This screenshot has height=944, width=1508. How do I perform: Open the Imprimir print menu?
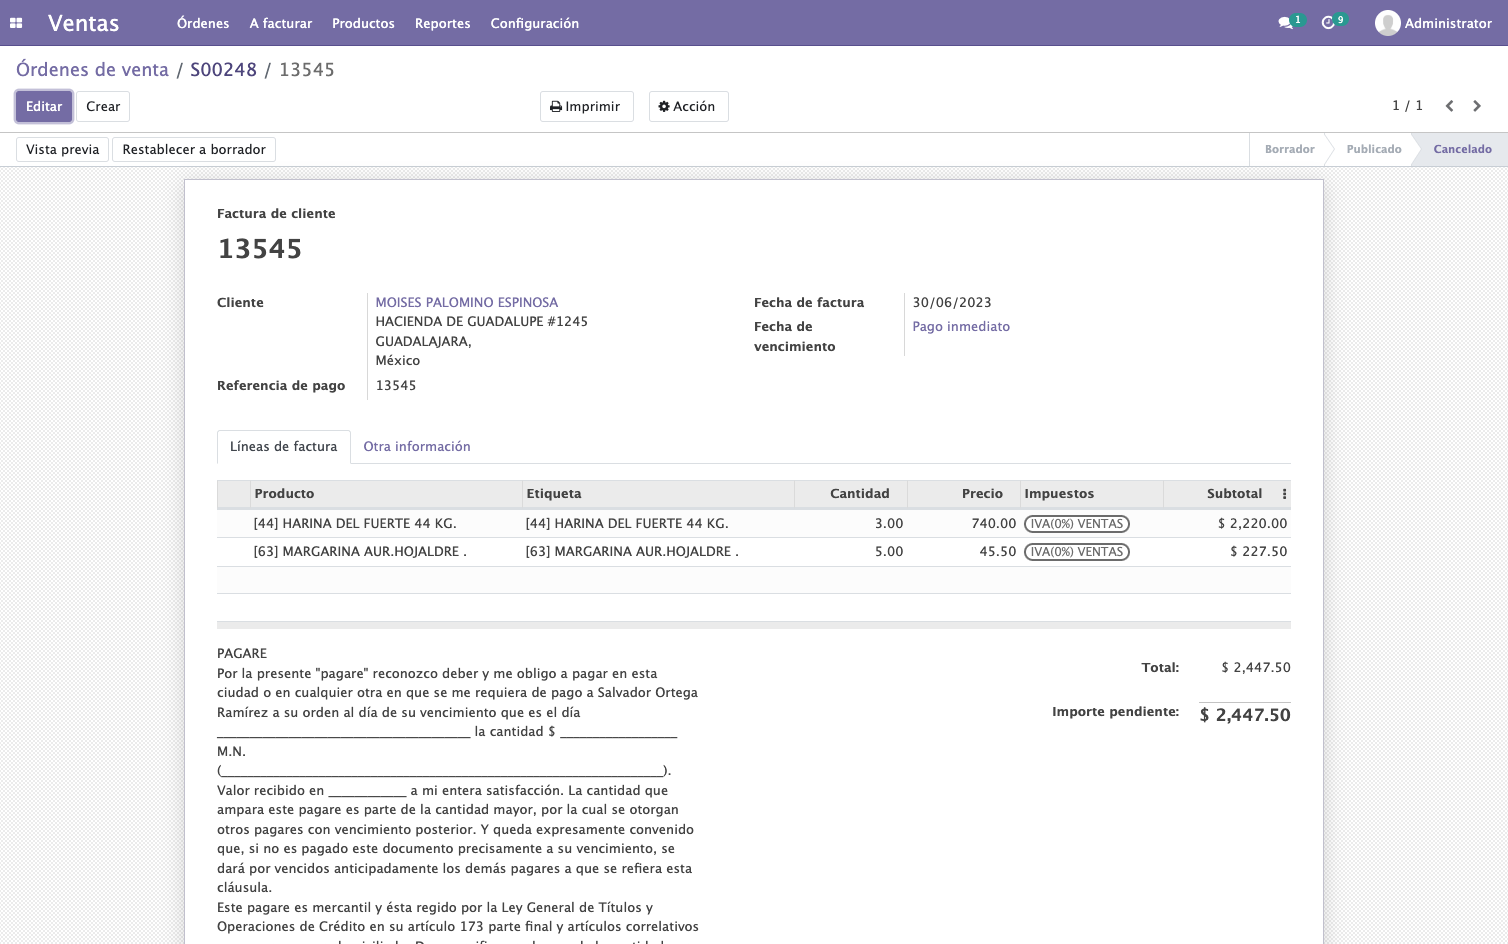(586, 107)
